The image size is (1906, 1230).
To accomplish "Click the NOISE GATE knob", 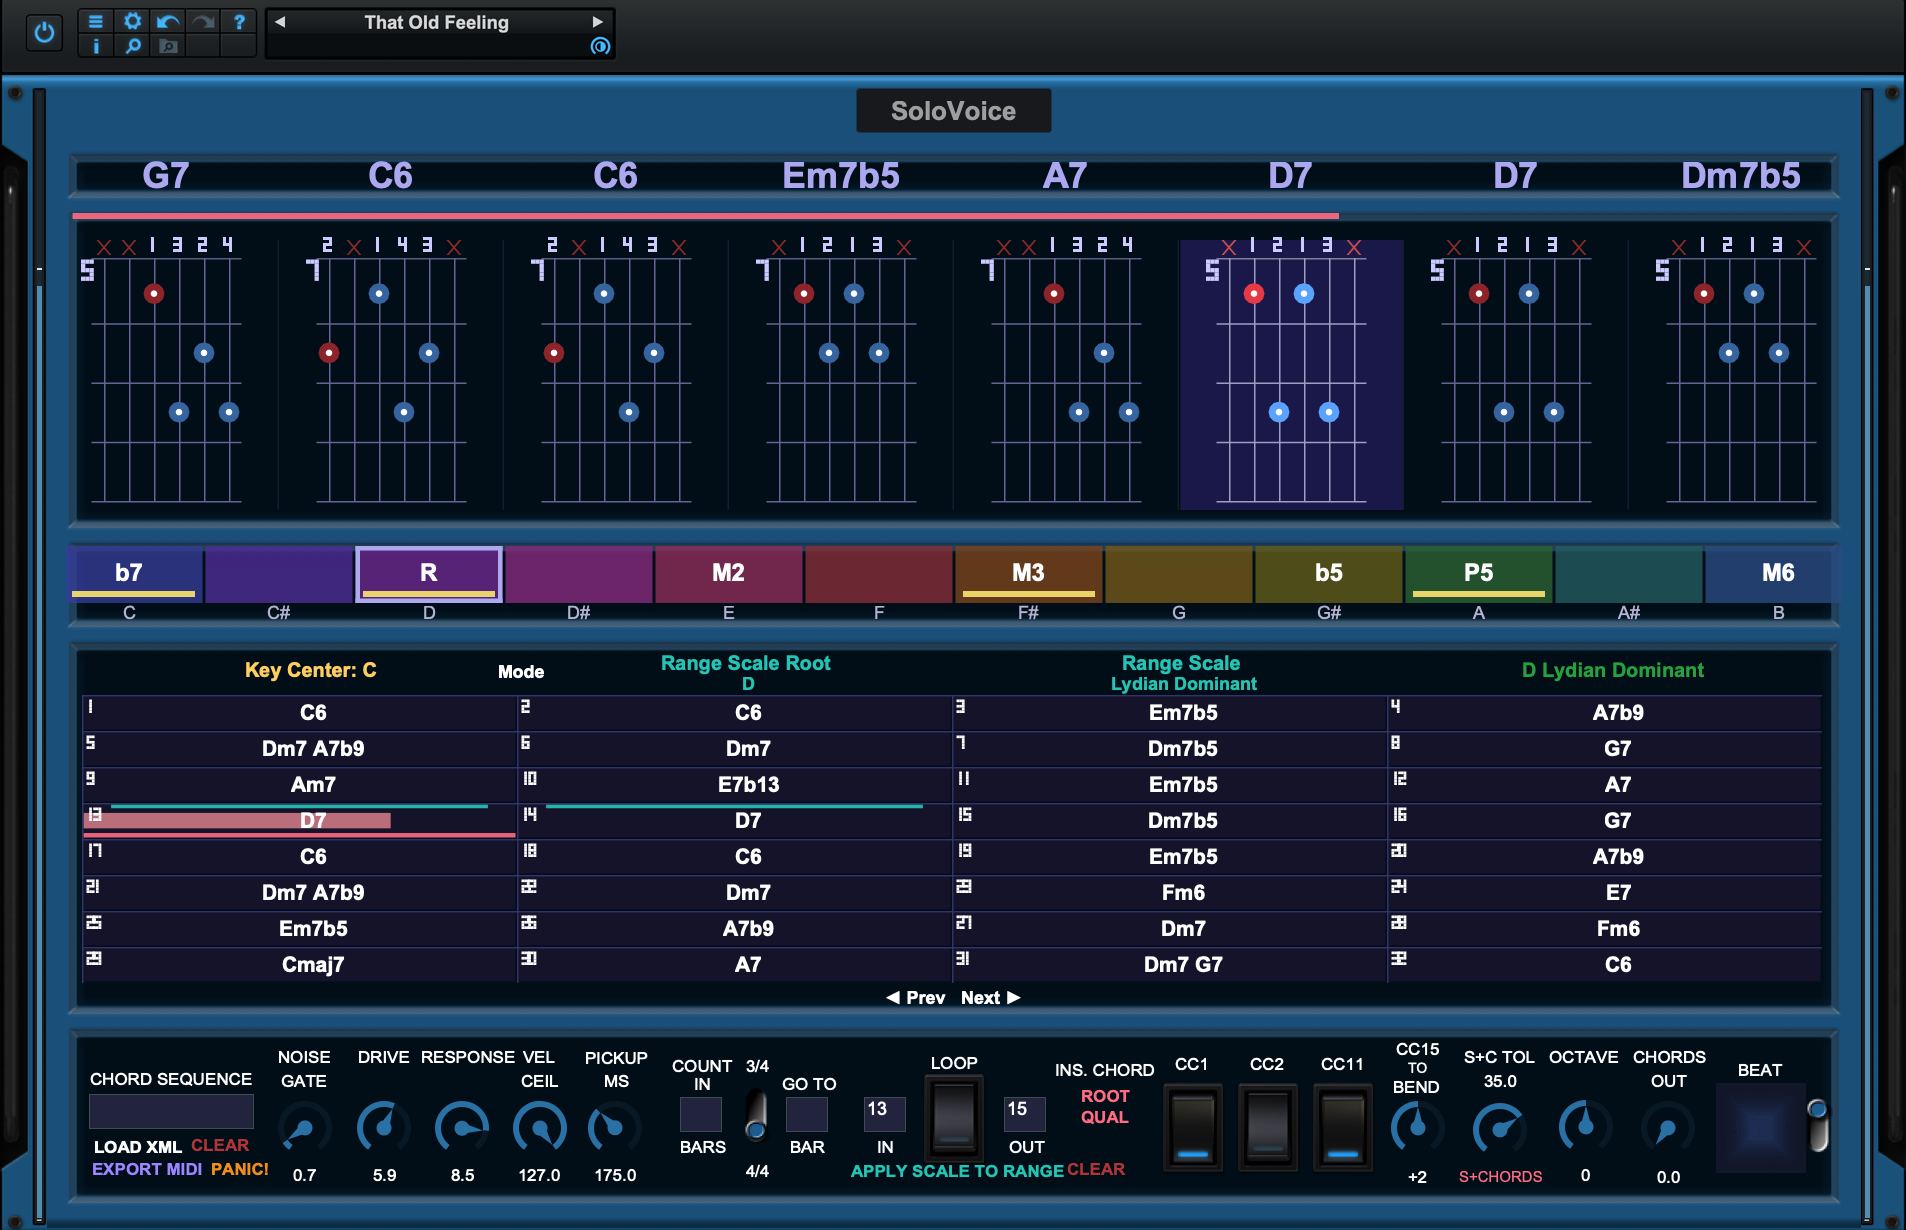I will pyautogui.click(x=303, y=1128).
